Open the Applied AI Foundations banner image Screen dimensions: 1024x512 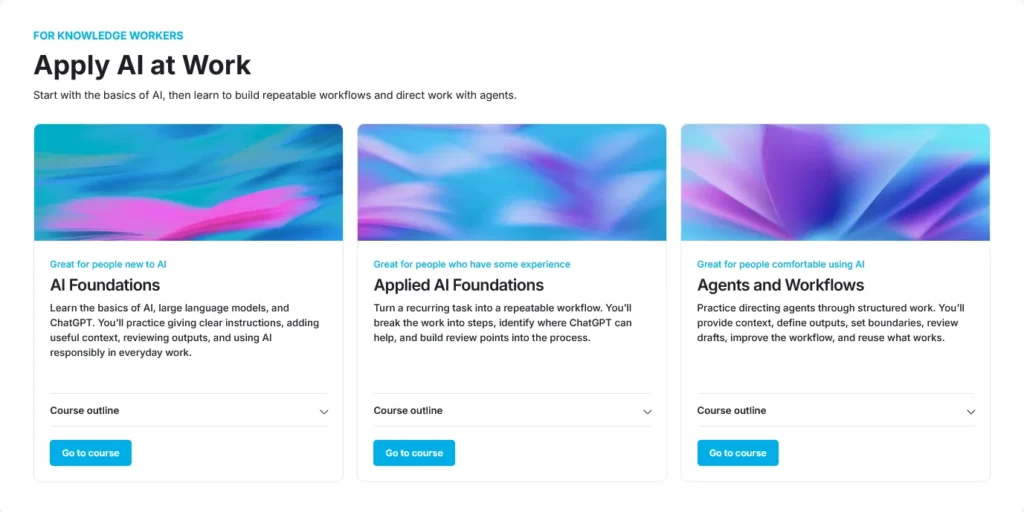coord(512,182)
